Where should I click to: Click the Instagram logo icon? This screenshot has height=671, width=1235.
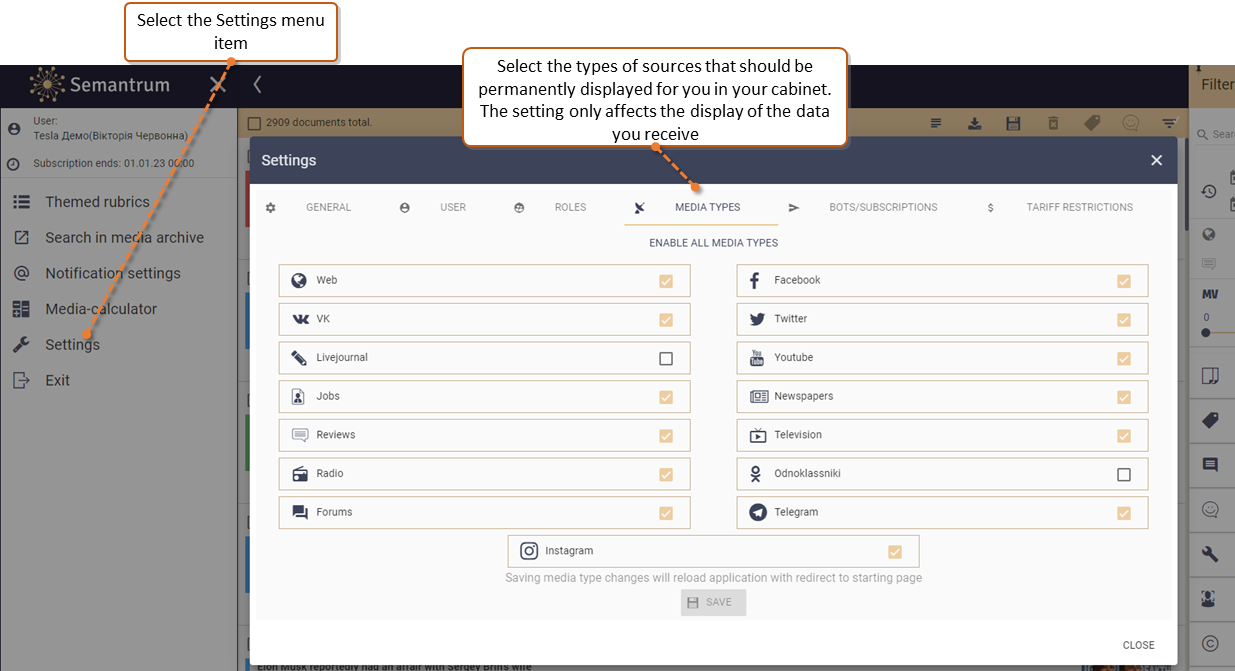click(x=529, y=551)
